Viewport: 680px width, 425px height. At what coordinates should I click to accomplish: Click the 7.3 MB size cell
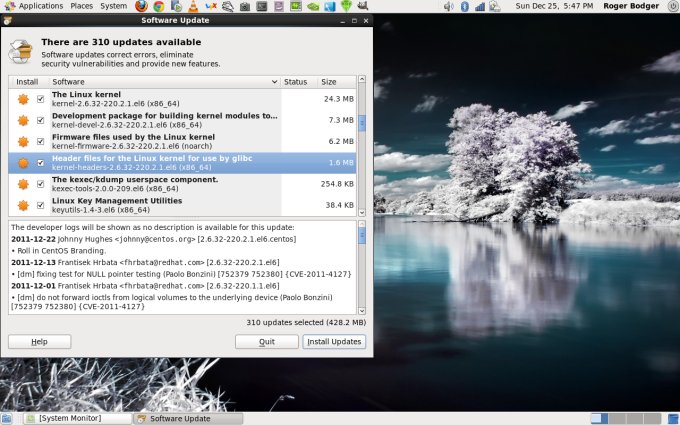[x=341, y=120]
